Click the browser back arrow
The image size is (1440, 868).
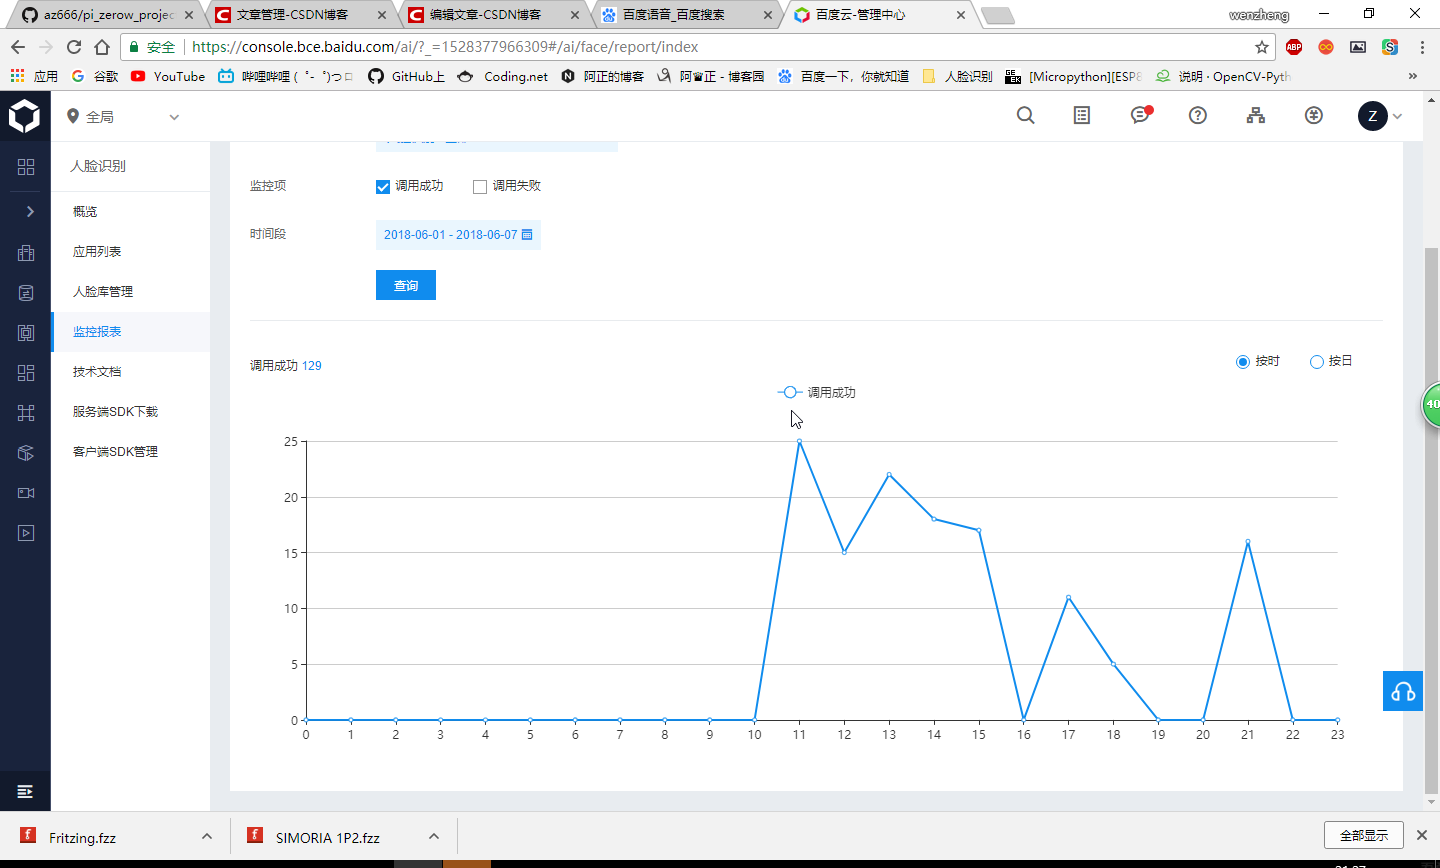(17, 47)
